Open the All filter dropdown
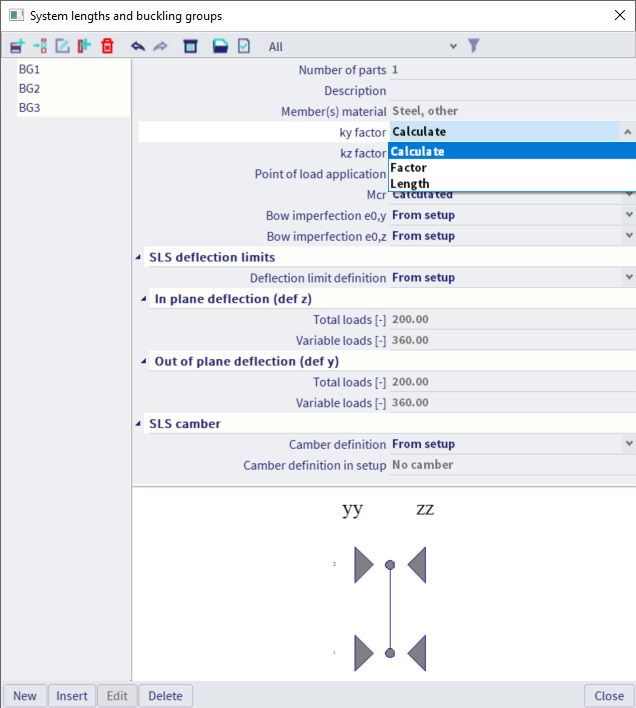 point(453,46)
